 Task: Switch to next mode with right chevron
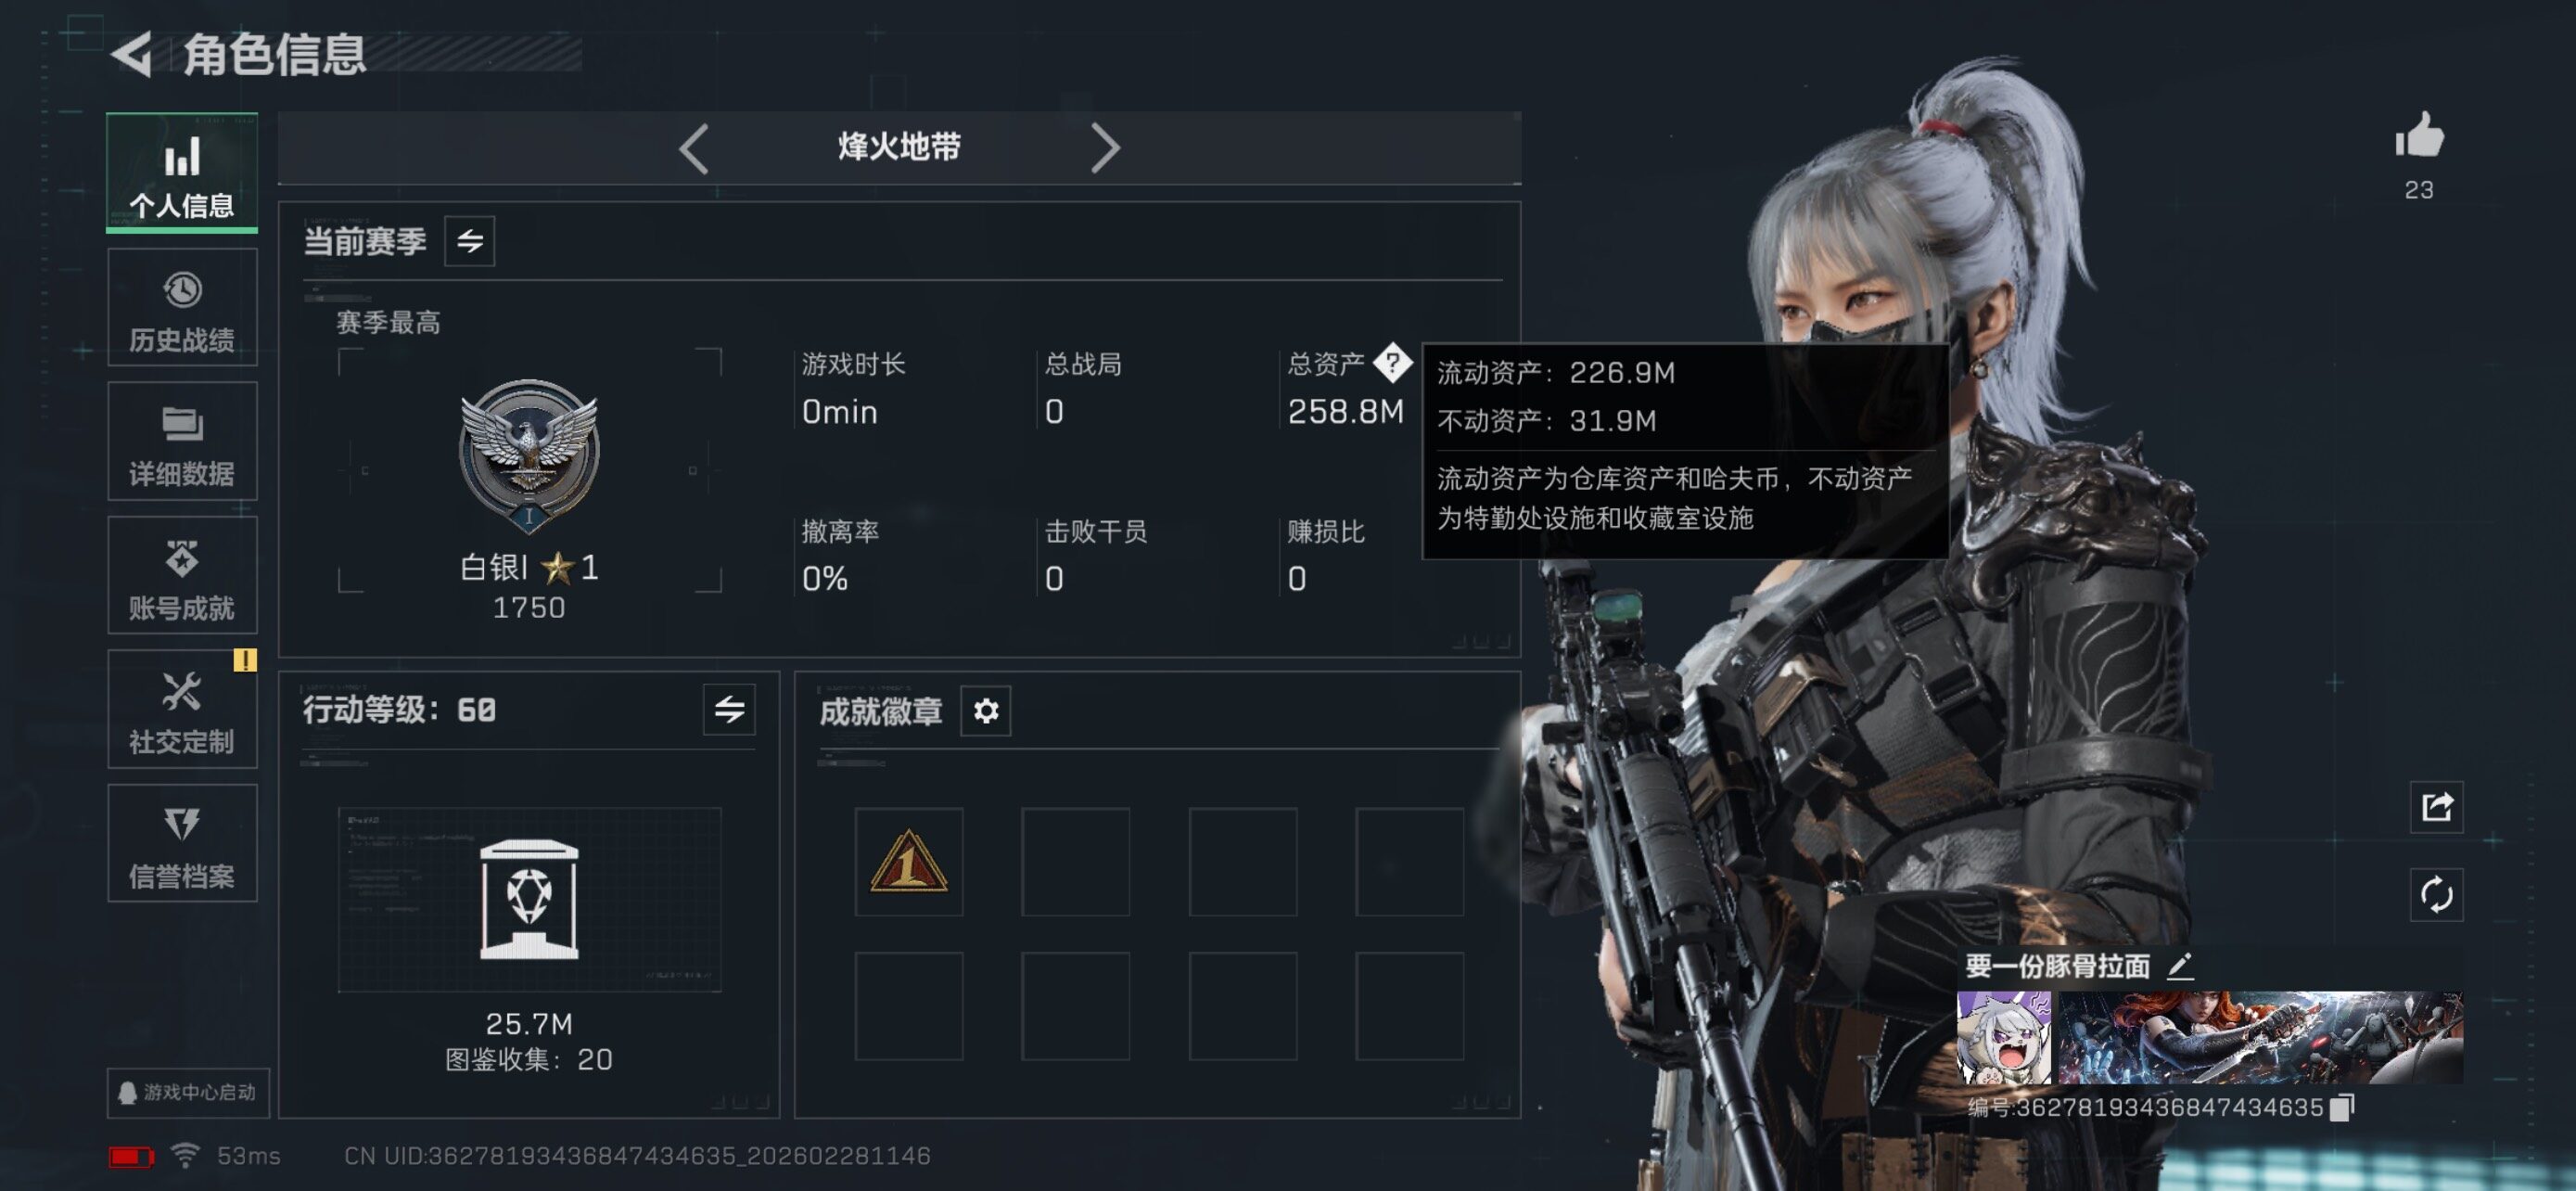point(1105,148)
